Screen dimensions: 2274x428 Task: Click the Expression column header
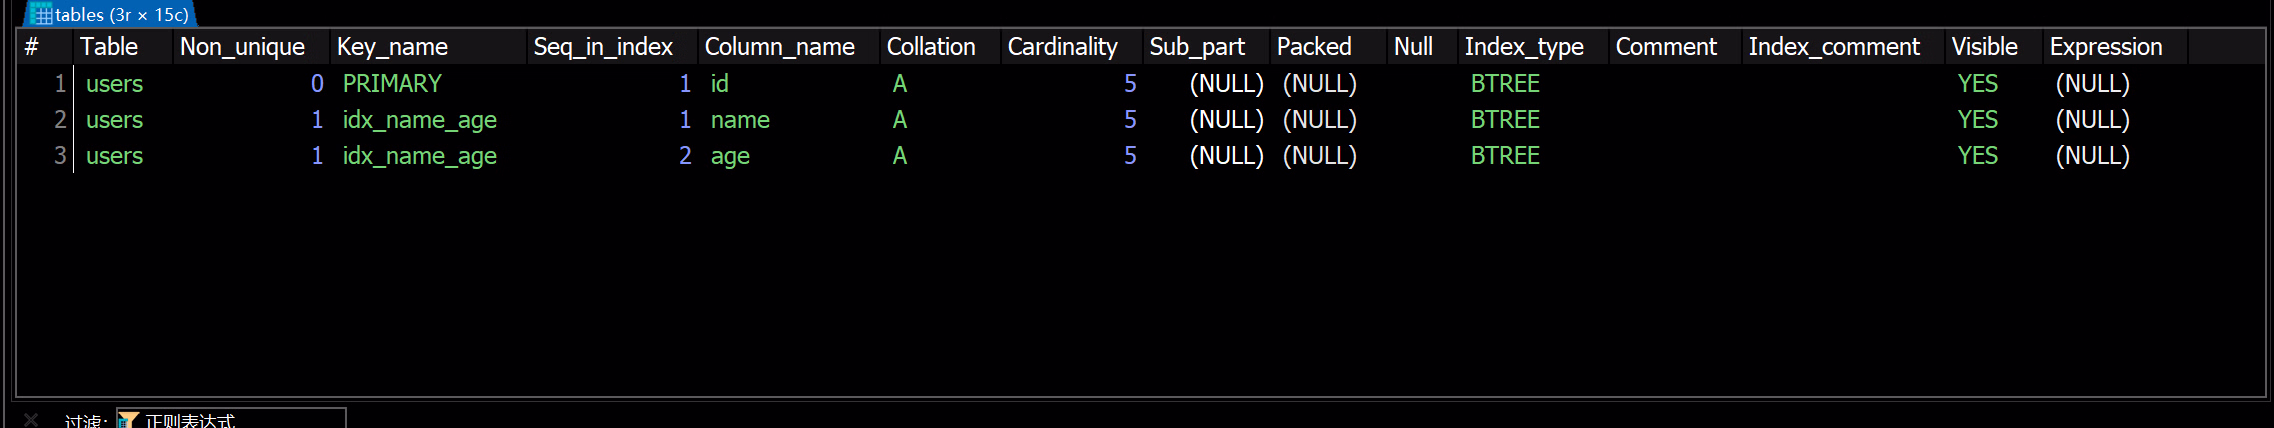click(x=2105, y=47)
